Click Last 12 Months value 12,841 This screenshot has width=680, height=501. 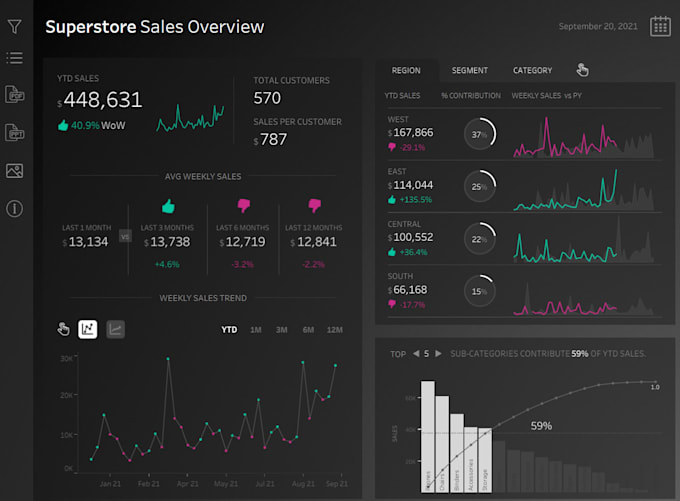pos(317,242)
